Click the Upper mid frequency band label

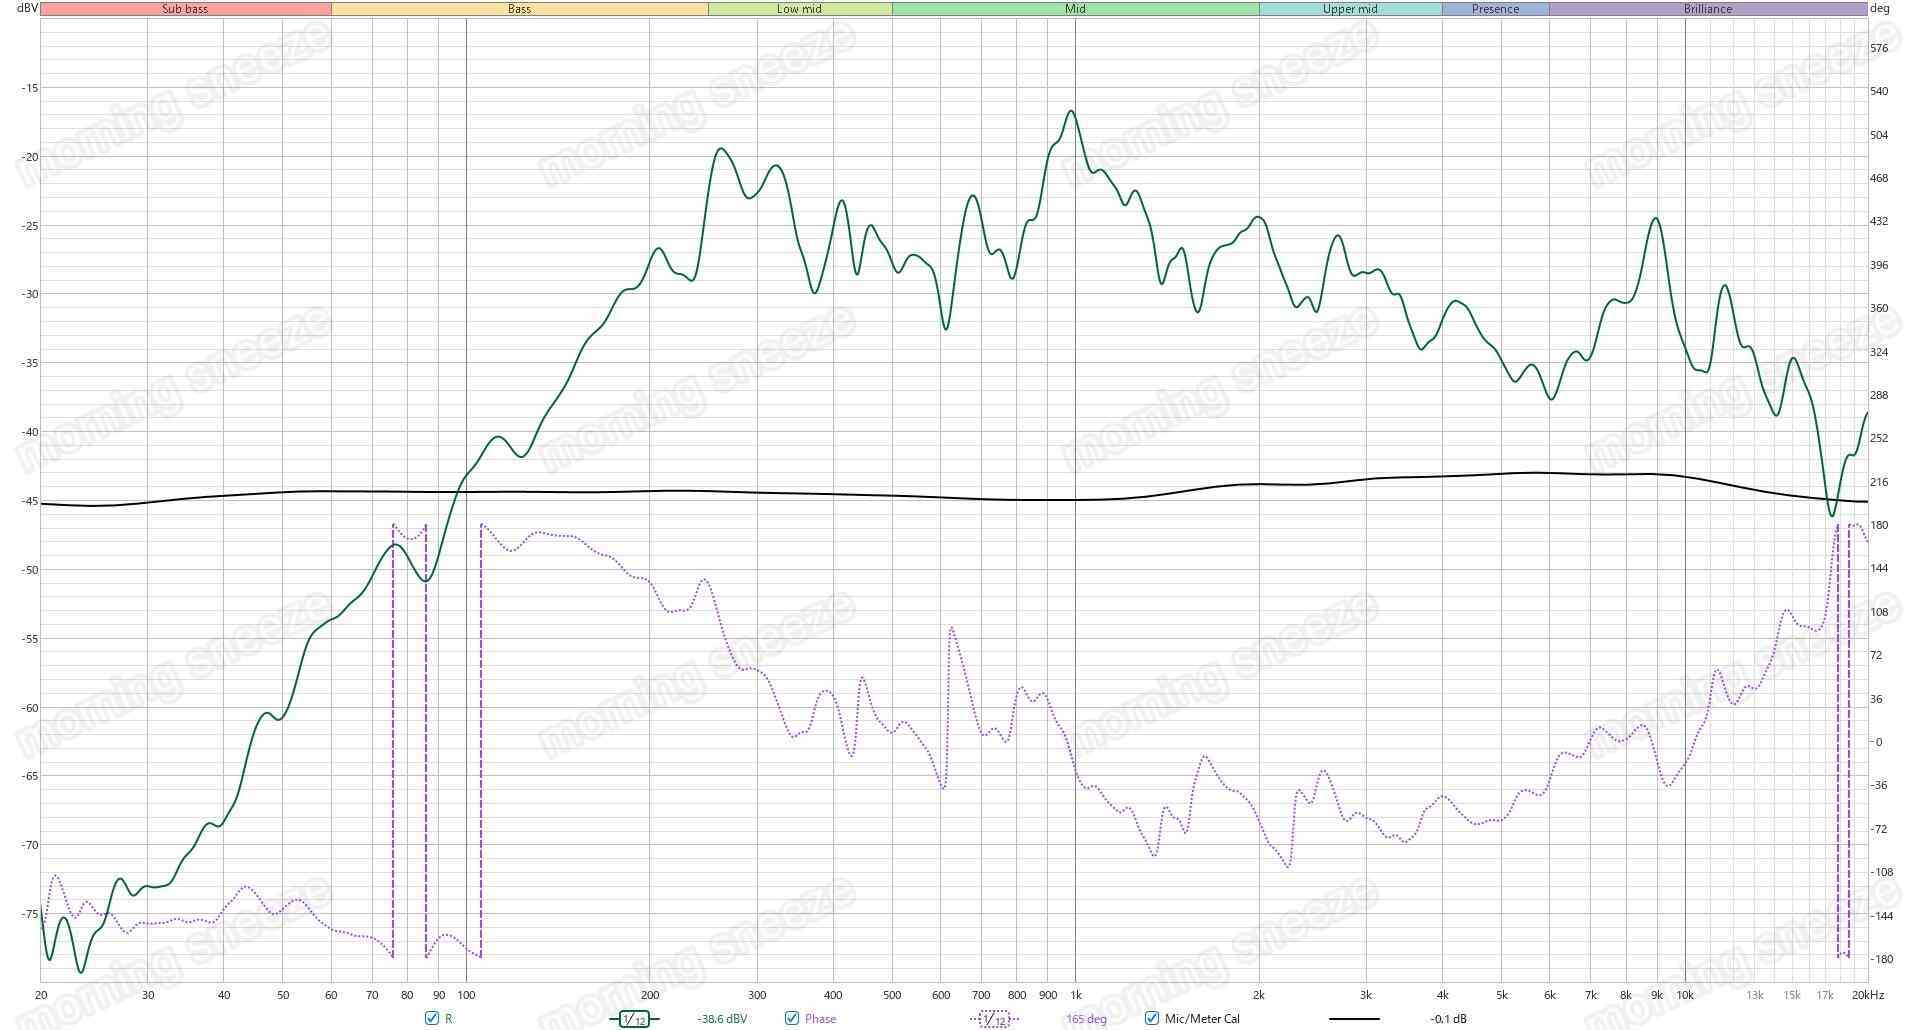1350,9
